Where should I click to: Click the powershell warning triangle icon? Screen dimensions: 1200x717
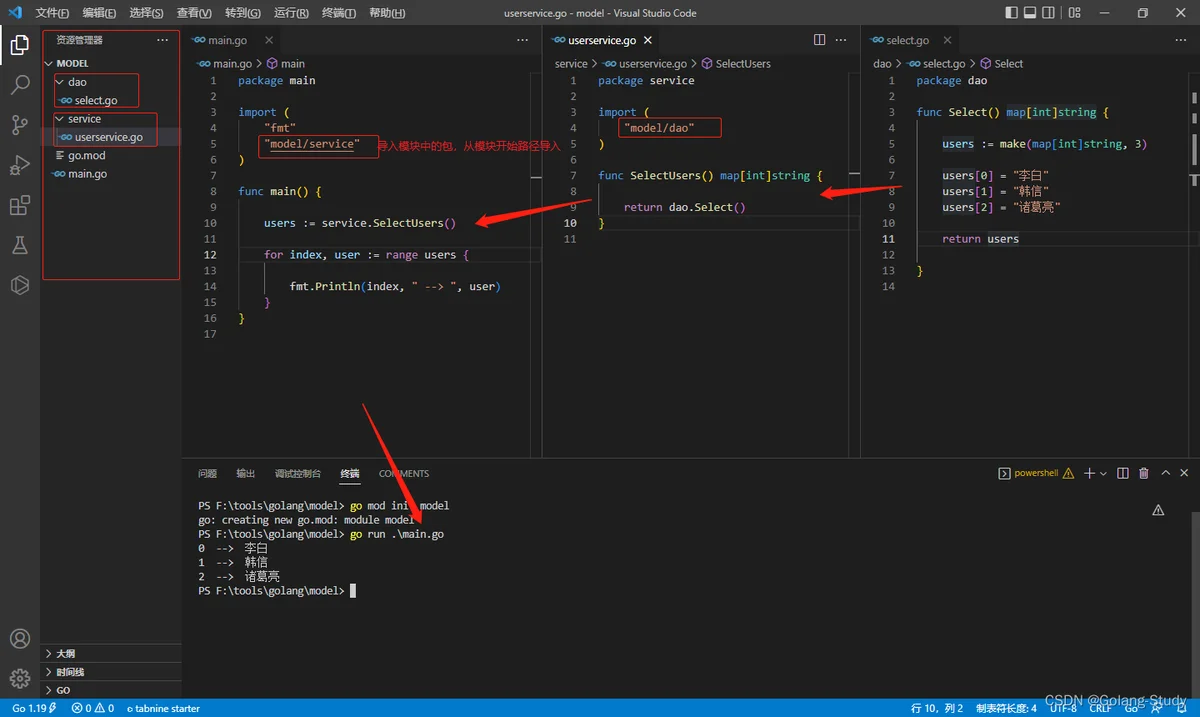point(1069,473)
